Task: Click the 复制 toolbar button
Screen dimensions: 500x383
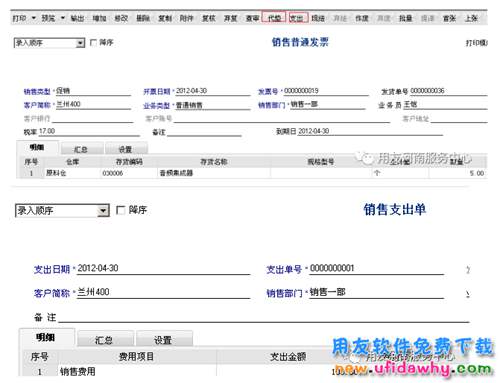Action: click(x=165, y=18)
